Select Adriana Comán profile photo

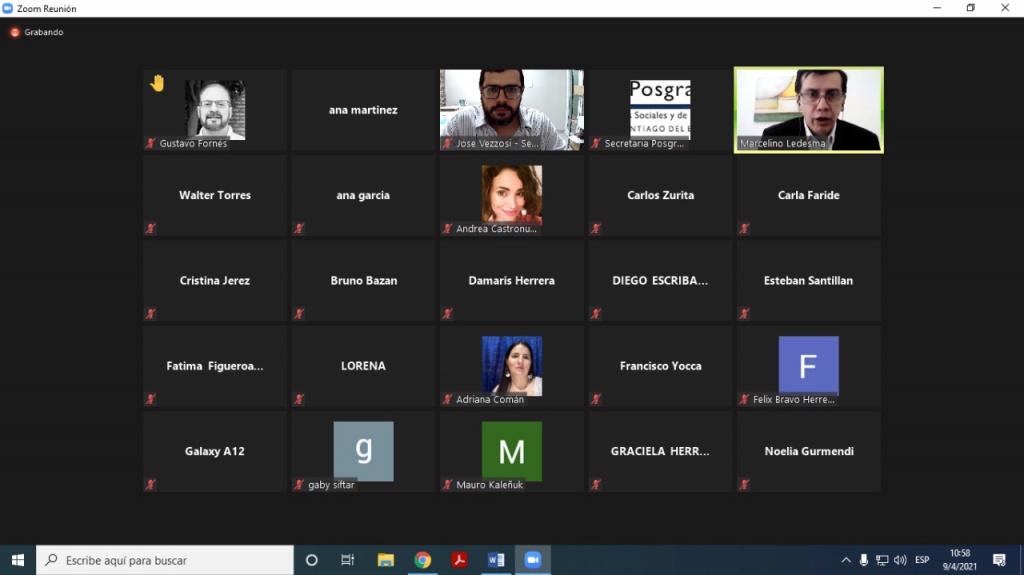coord(512,366)
